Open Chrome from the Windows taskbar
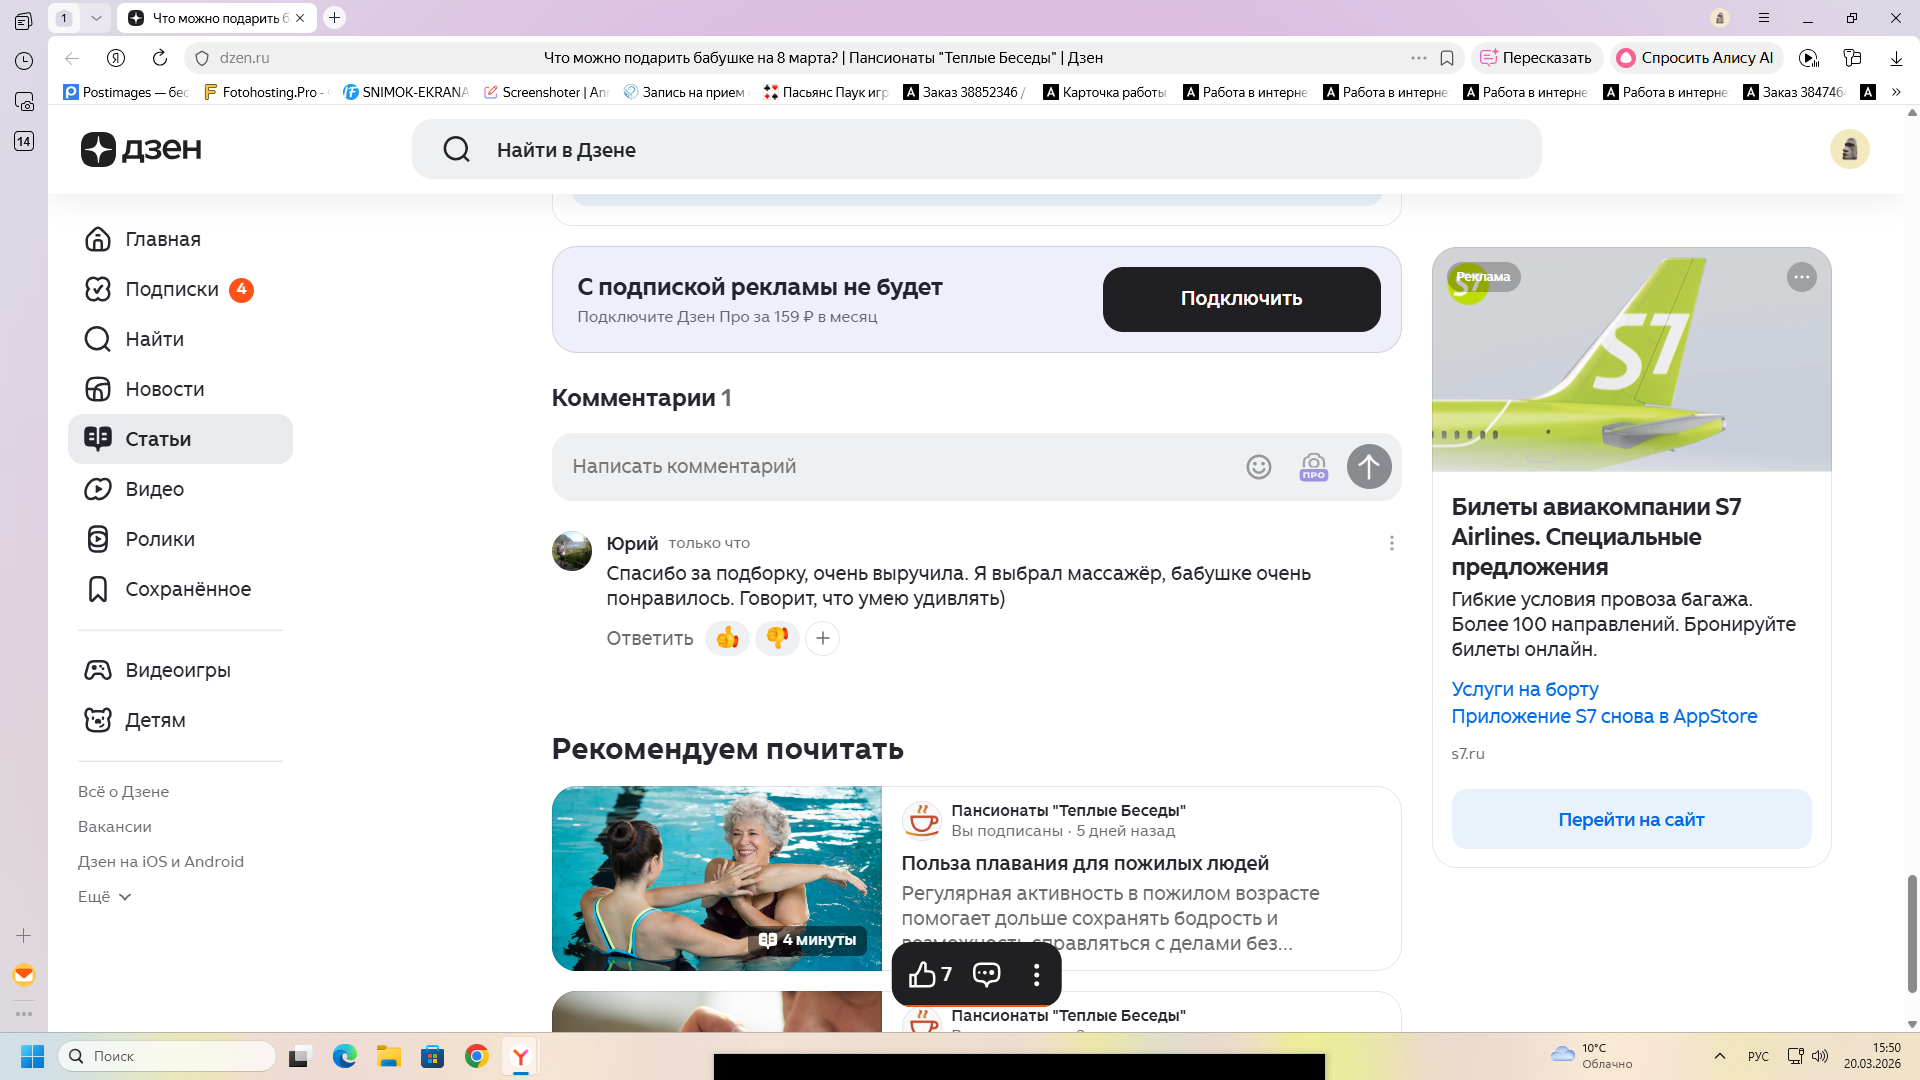This screenshot has width=1920, height=1080. (476, 1056)
